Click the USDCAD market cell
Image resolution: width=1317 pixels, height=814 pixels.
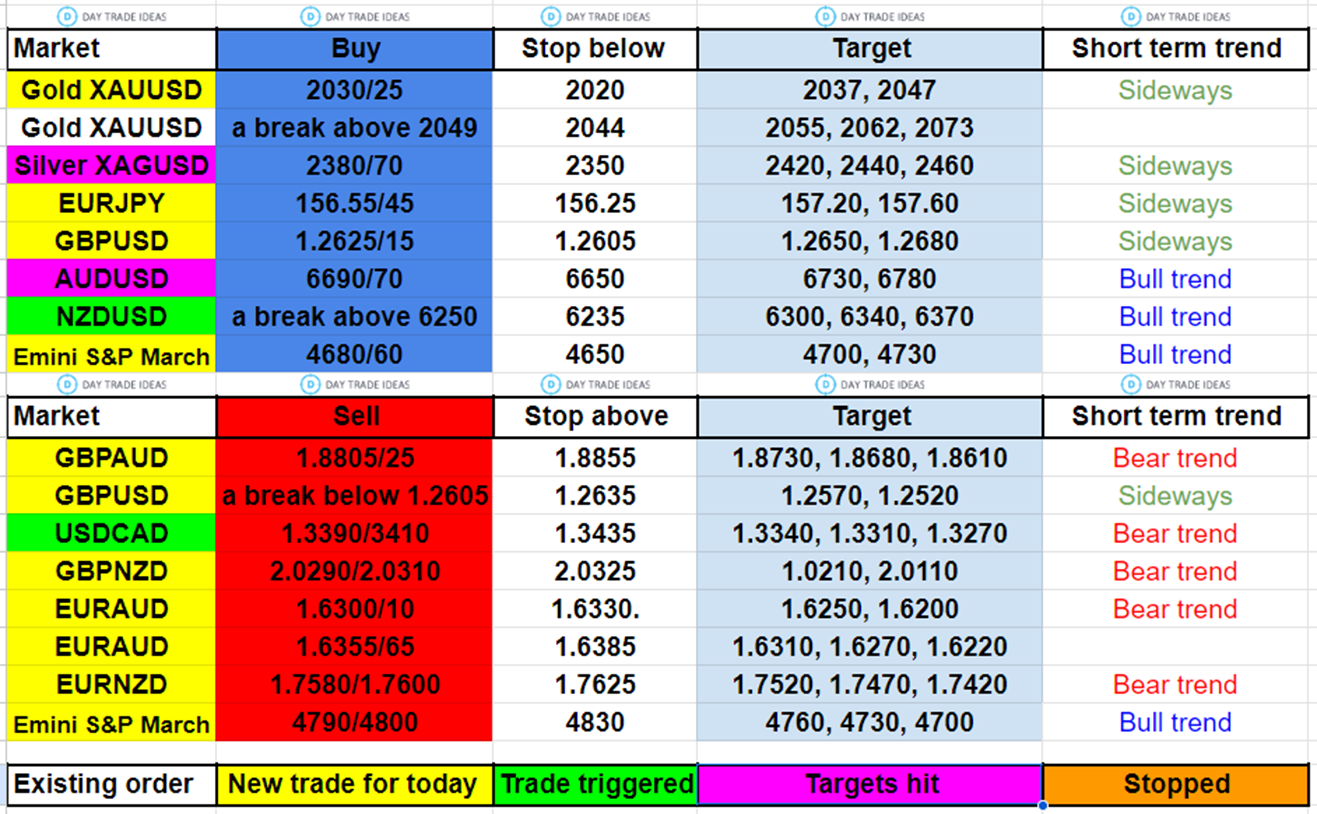[x=111, y=534]
